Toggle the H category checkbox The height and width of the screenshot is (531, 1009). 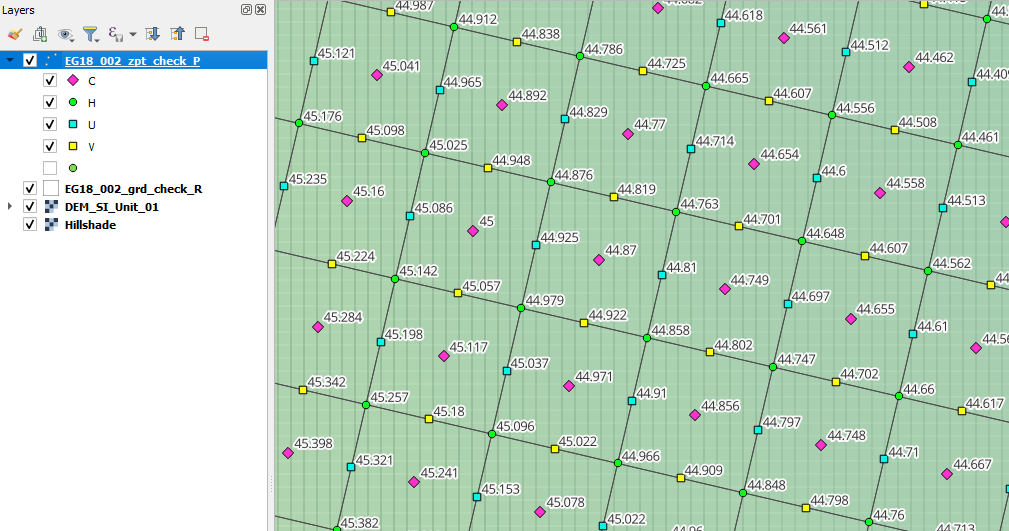pos(50,102)
